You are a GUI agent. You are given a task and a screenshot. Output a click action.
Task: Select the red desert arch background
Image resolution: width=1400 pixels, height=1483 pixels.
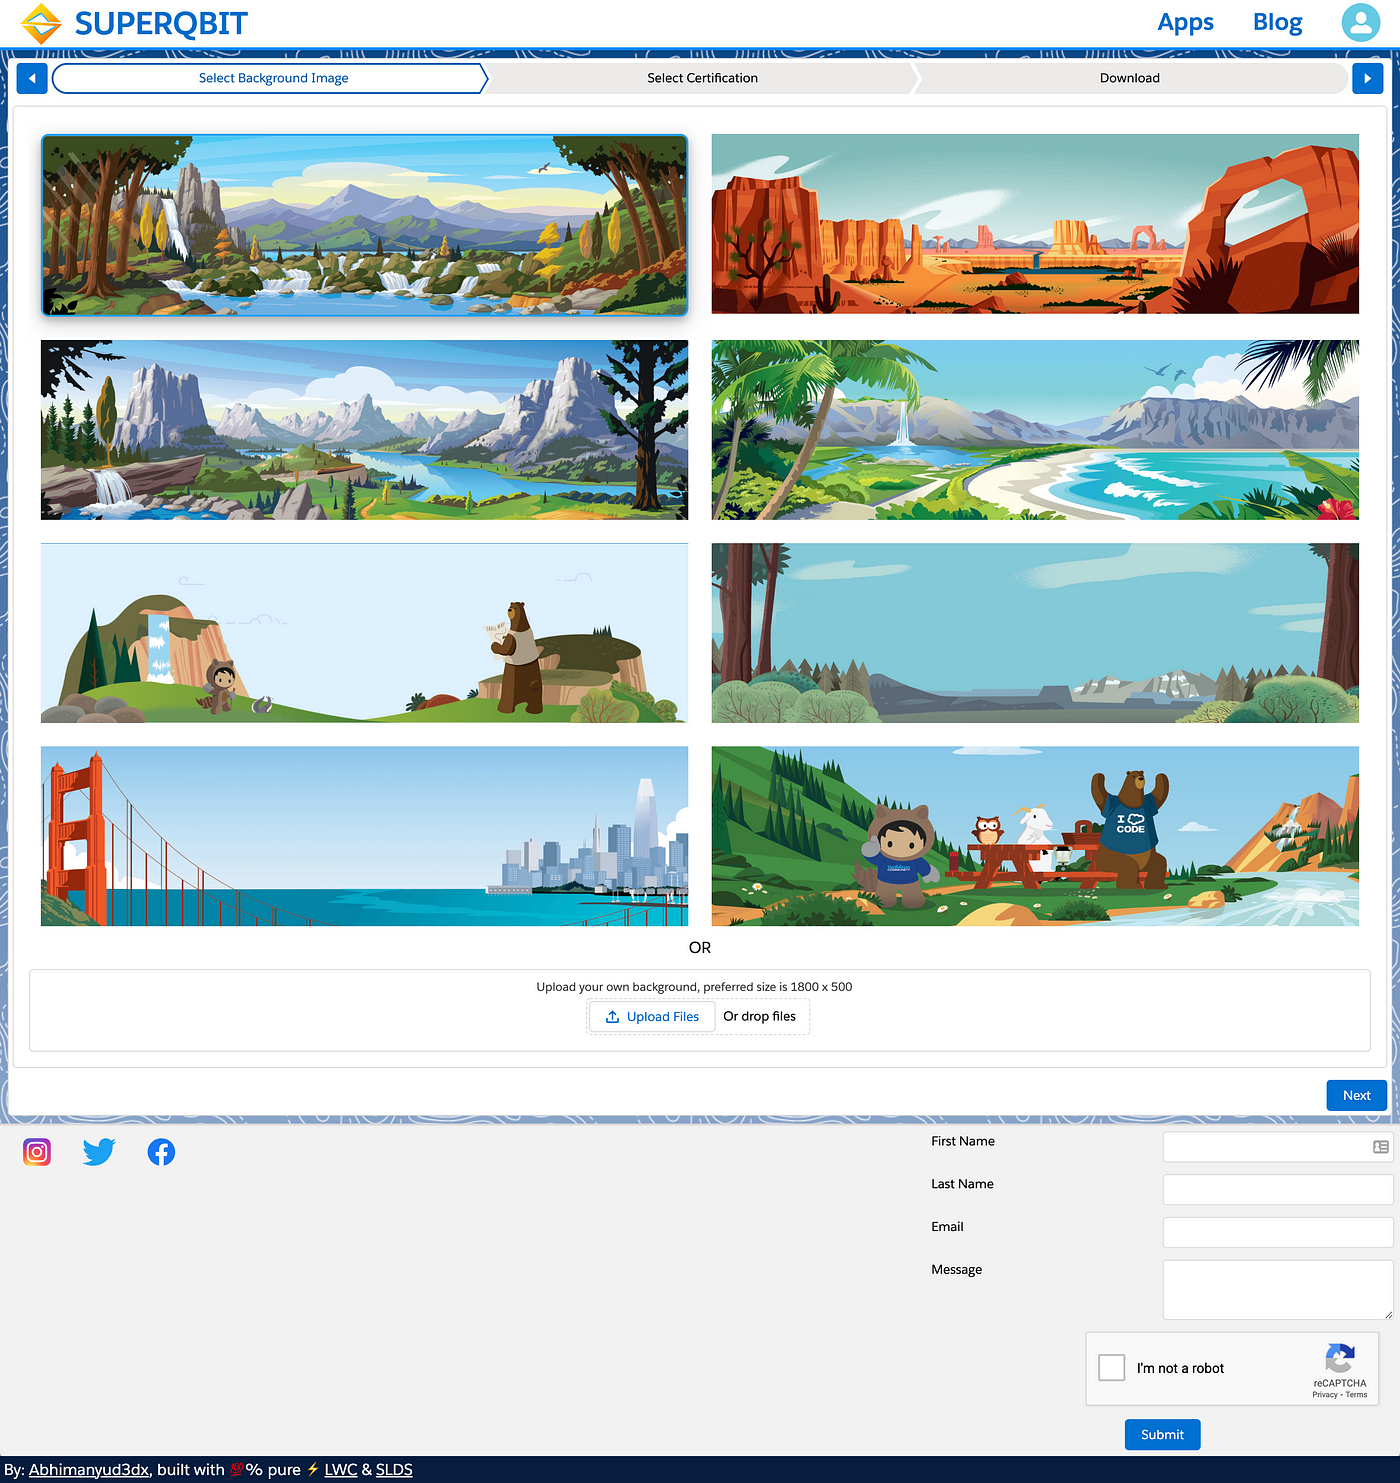click(x=1035, y=224)
